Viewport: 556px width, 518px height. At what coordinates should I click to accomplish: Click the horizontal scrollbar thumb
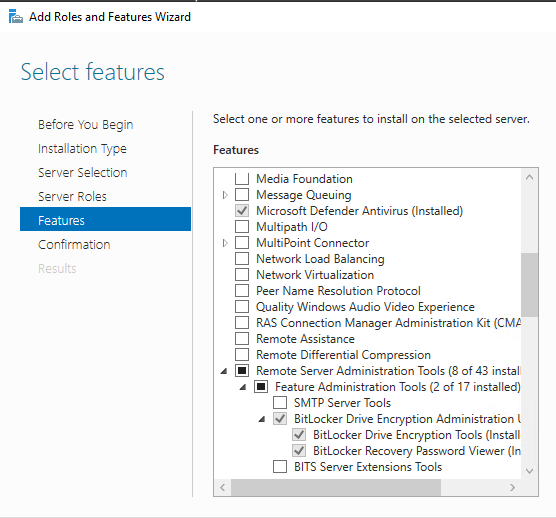336,488
